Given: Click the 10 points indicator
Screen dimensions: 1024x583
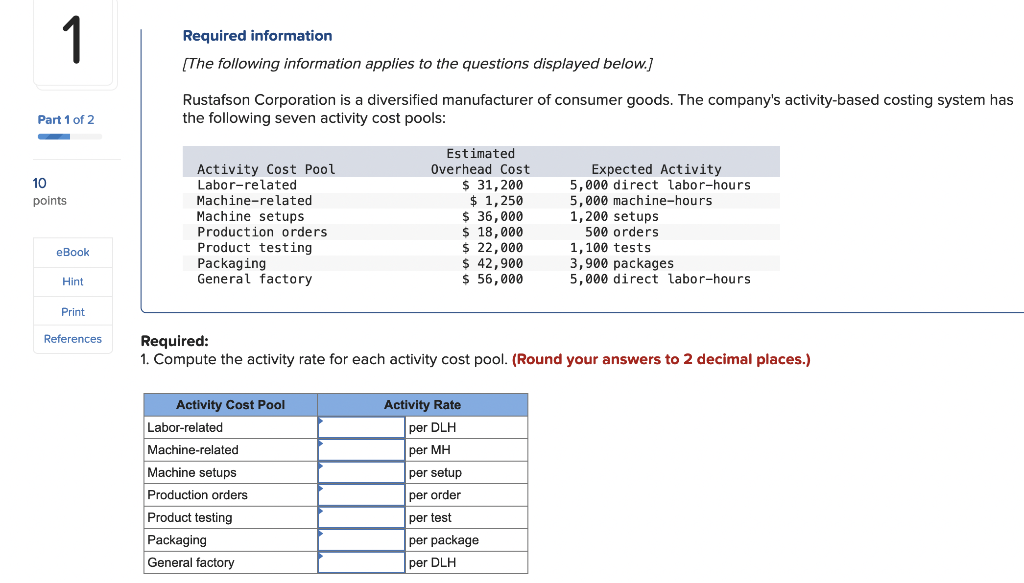Looking at the screenshot, I should (x=50, y=191).
